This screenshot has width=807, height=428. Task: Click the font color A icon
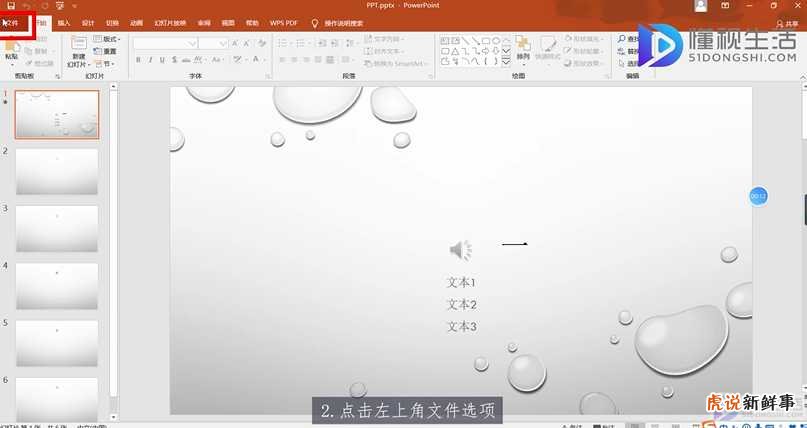[x=257, y=60]
